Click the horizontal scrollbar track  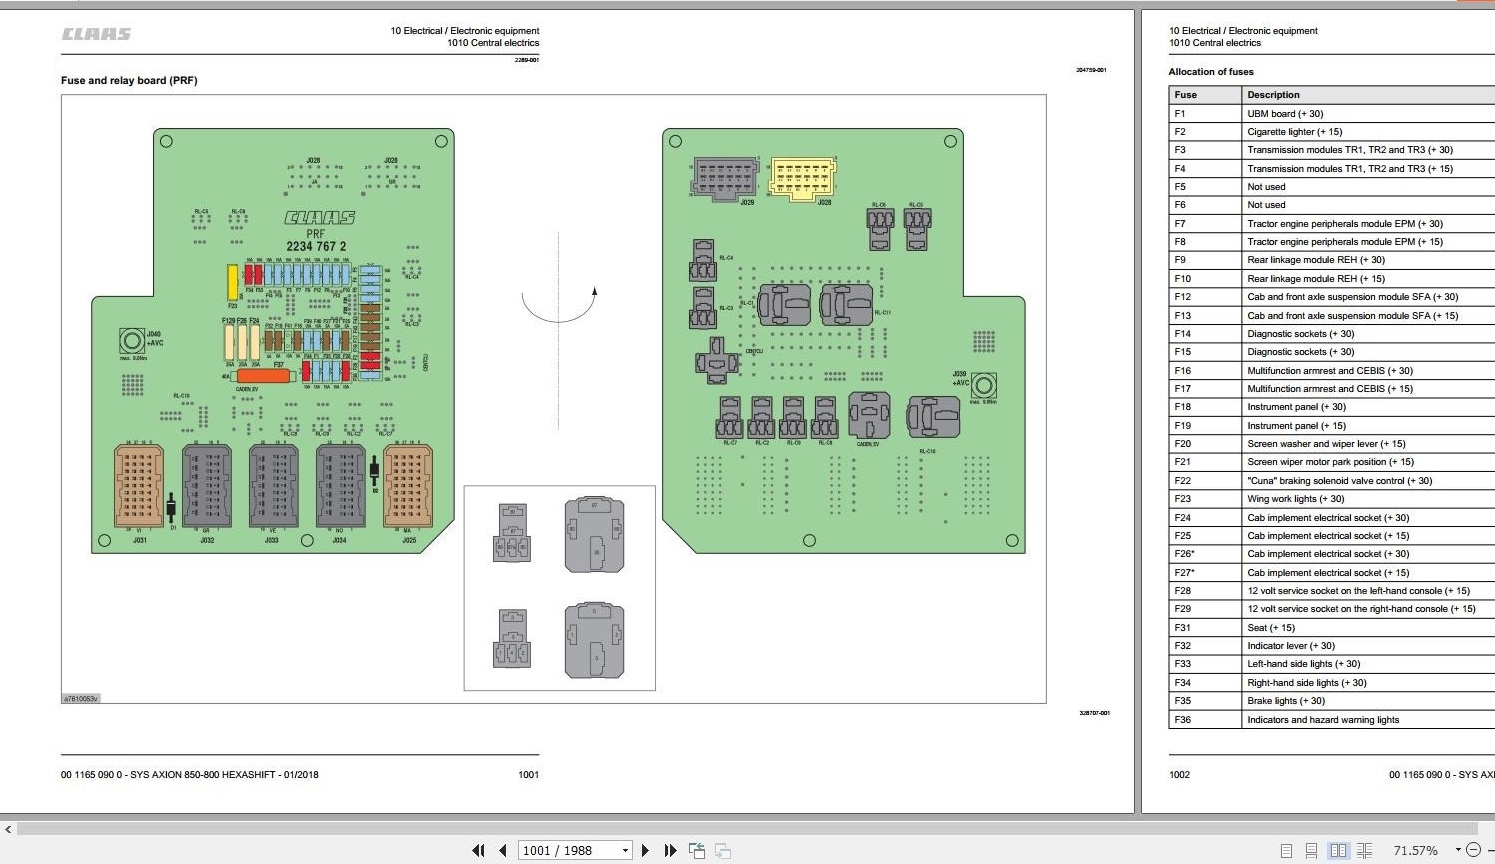click(x=747, y=829)
